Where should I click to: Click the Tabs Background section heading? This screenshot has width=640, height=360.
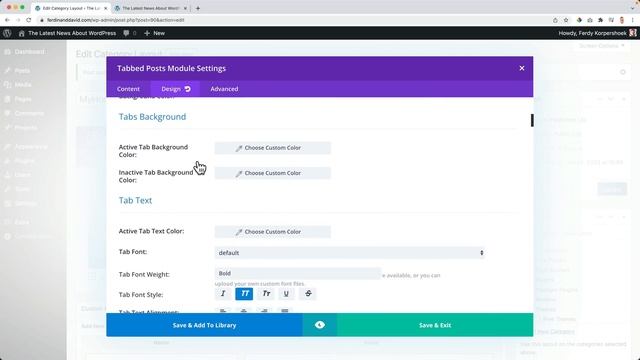(x=152, y=117)
